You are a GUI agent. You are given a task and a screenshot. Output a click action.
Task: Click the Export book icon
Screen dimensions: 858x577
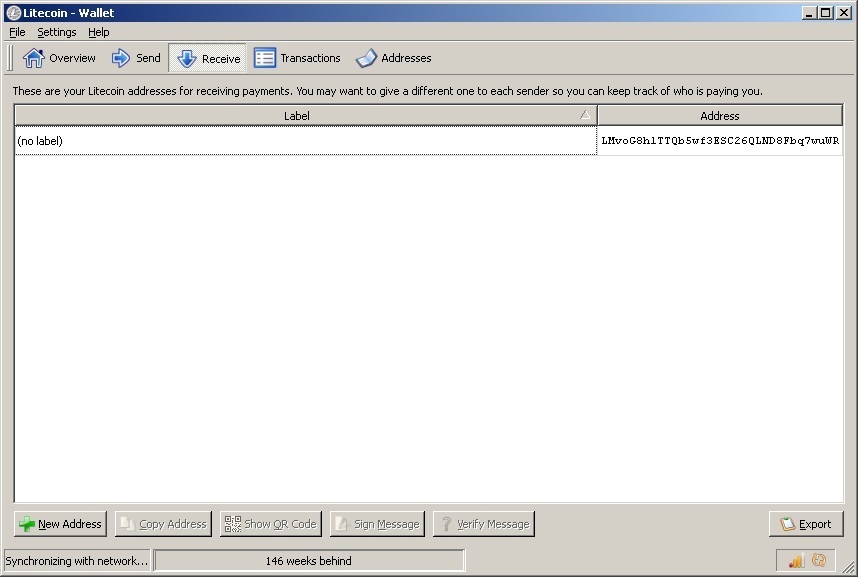pyautogui.click(x=788, y=524)
